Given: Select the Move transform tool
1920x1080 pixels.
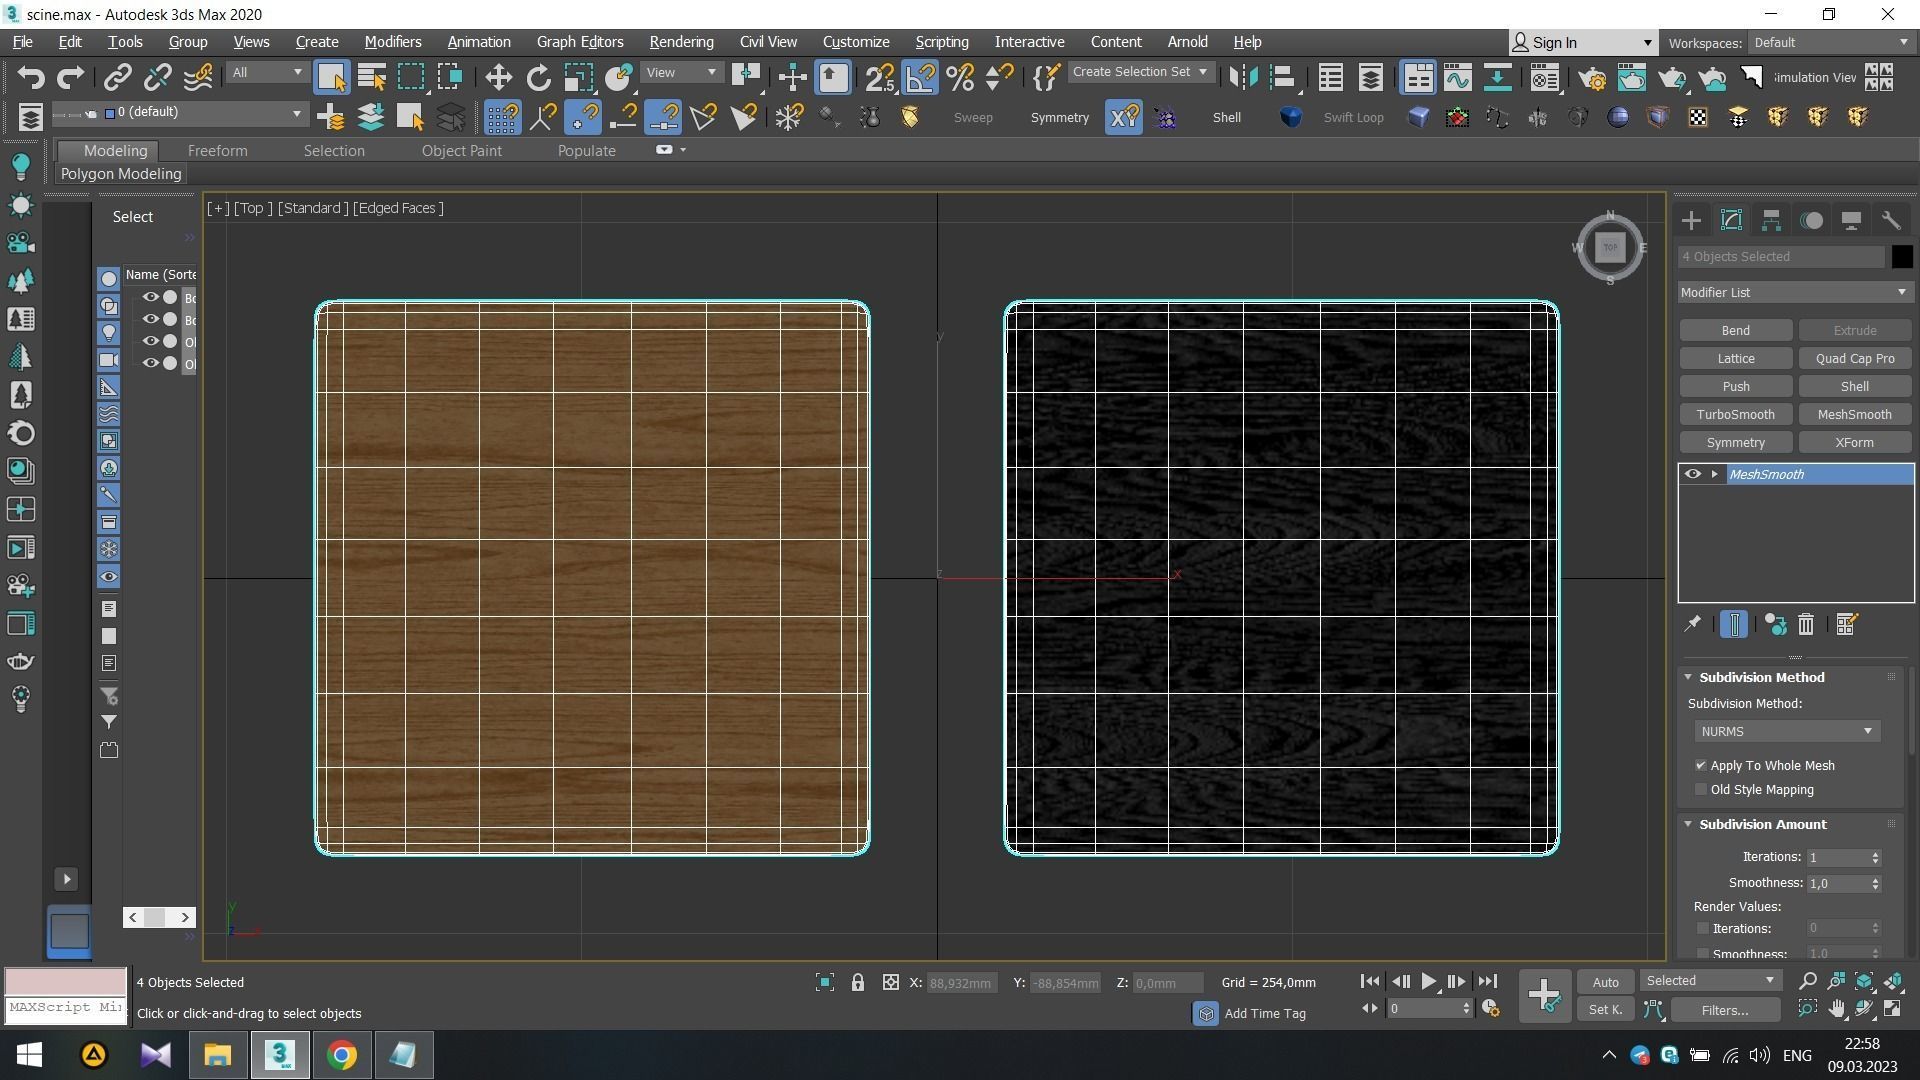Looking at the screenshot, I should tap(498, 78).
